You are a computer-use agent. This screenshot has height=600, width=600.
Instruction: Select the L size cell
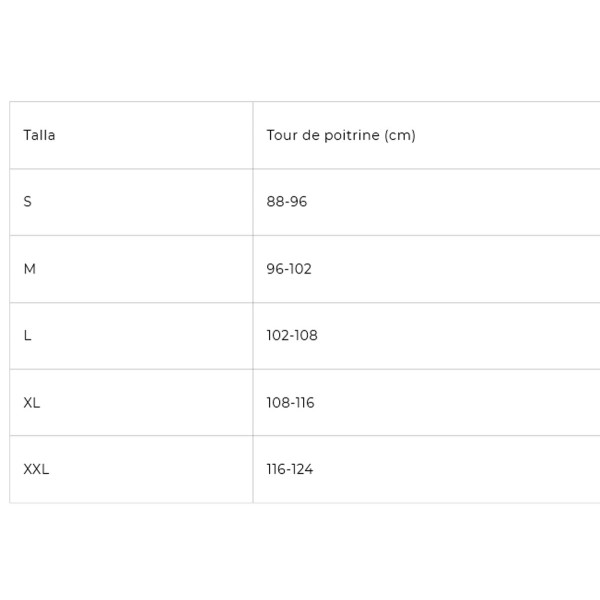pos(28,336)
